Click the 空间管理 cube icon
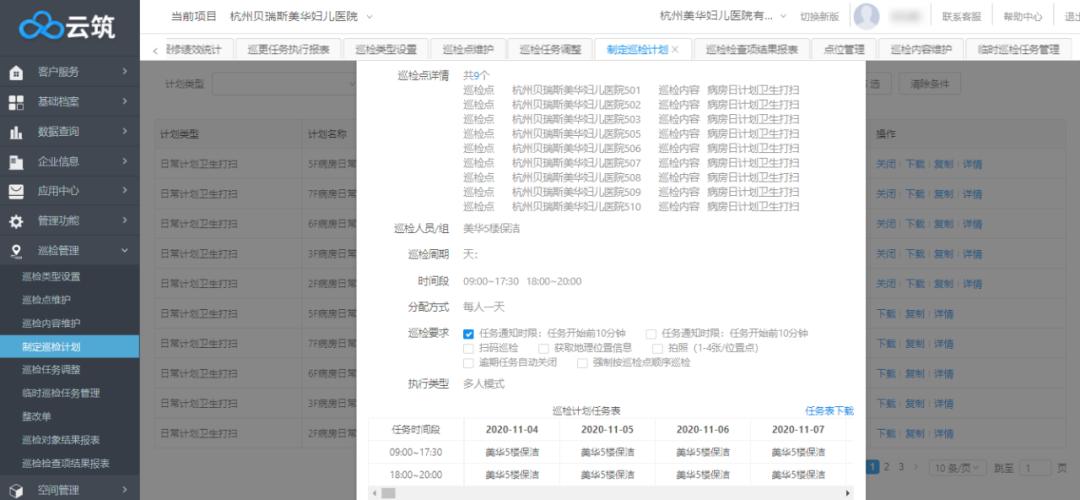The image size is (1080, 500). click(16, 490)
